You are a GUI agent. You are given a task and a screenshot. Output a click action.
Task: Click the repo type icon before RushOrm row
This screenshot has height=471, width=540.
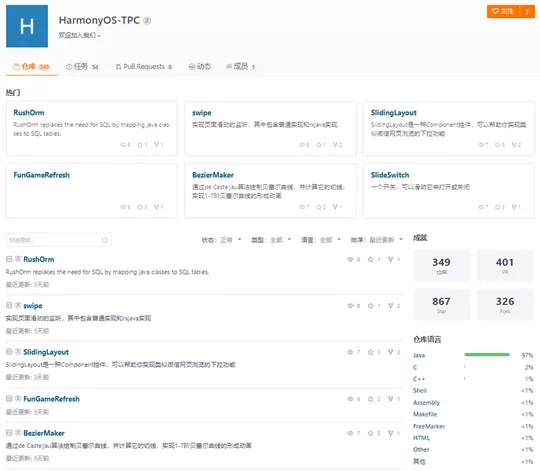(x=9, y=259)
